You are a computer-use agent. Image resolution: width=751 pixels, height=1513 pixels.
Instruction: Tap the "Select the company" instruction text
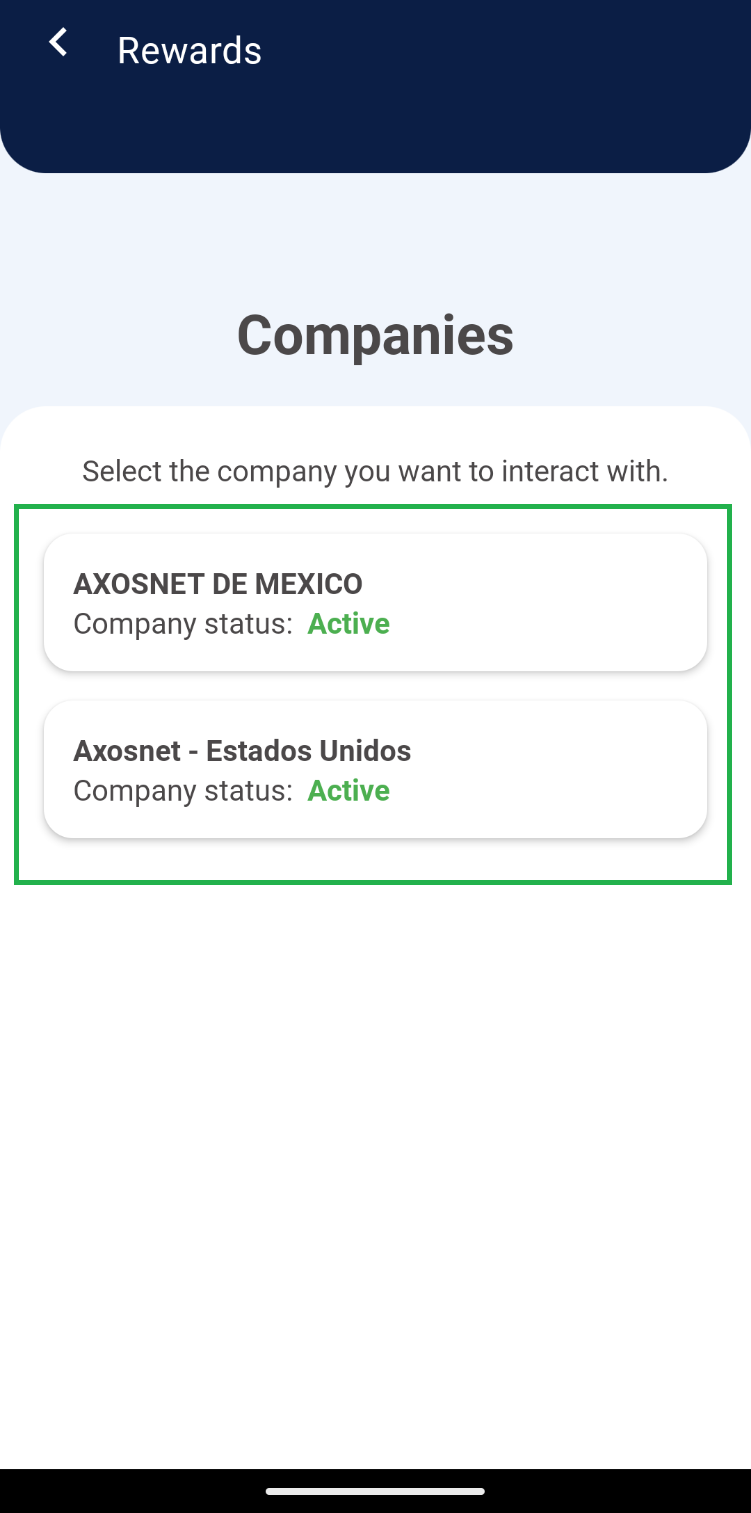coord(375,470)
